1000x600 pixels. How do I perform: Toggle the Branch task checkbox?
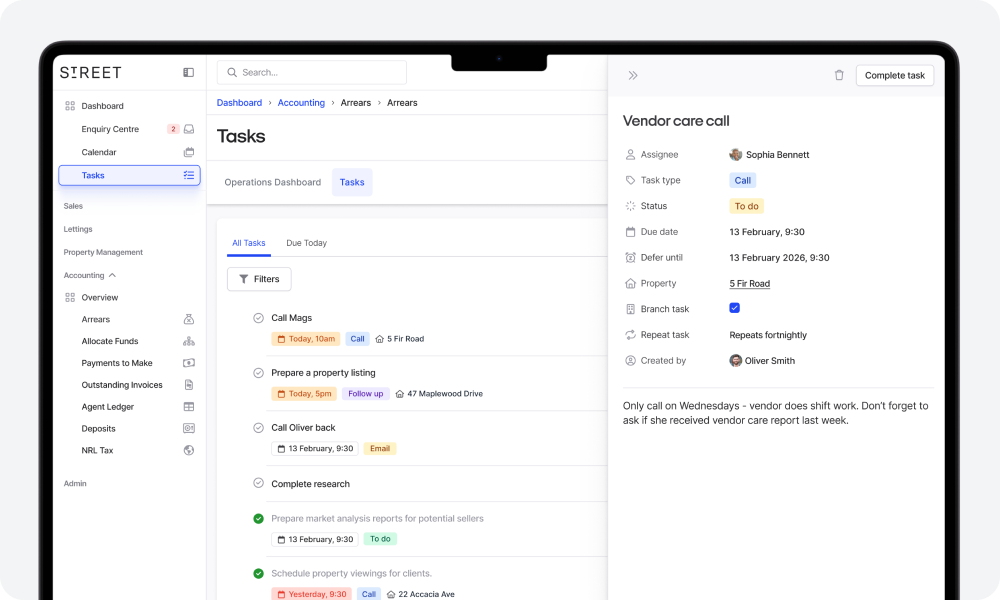[736, 309]
